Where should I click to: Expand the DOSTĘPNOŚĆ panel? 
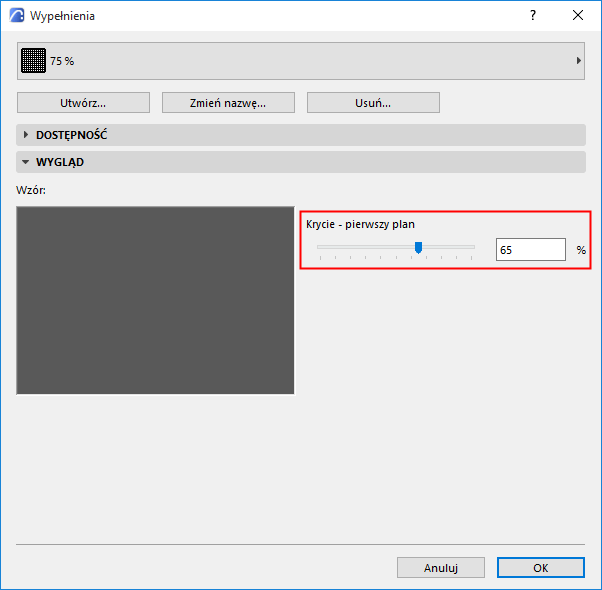coord(301,135)
